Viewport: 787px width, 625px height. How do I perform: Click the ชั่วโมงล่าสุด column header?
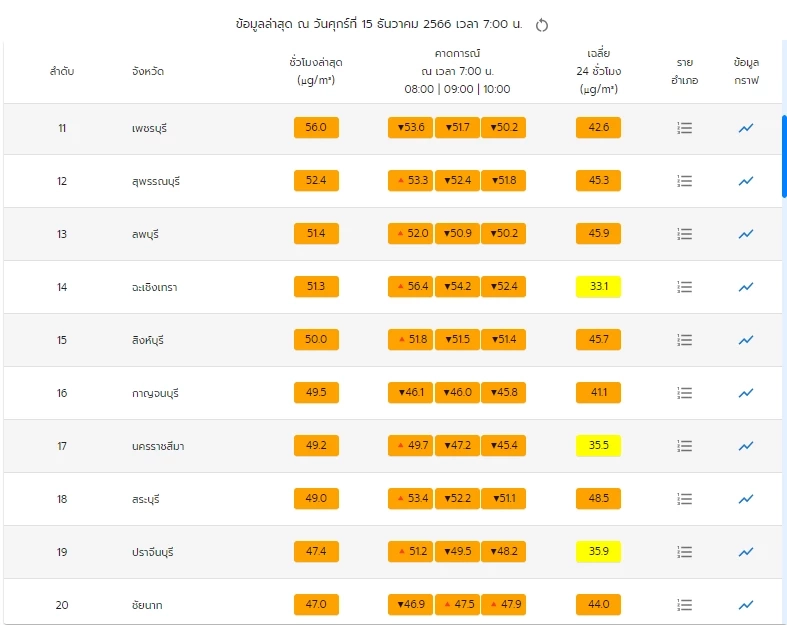316,71
